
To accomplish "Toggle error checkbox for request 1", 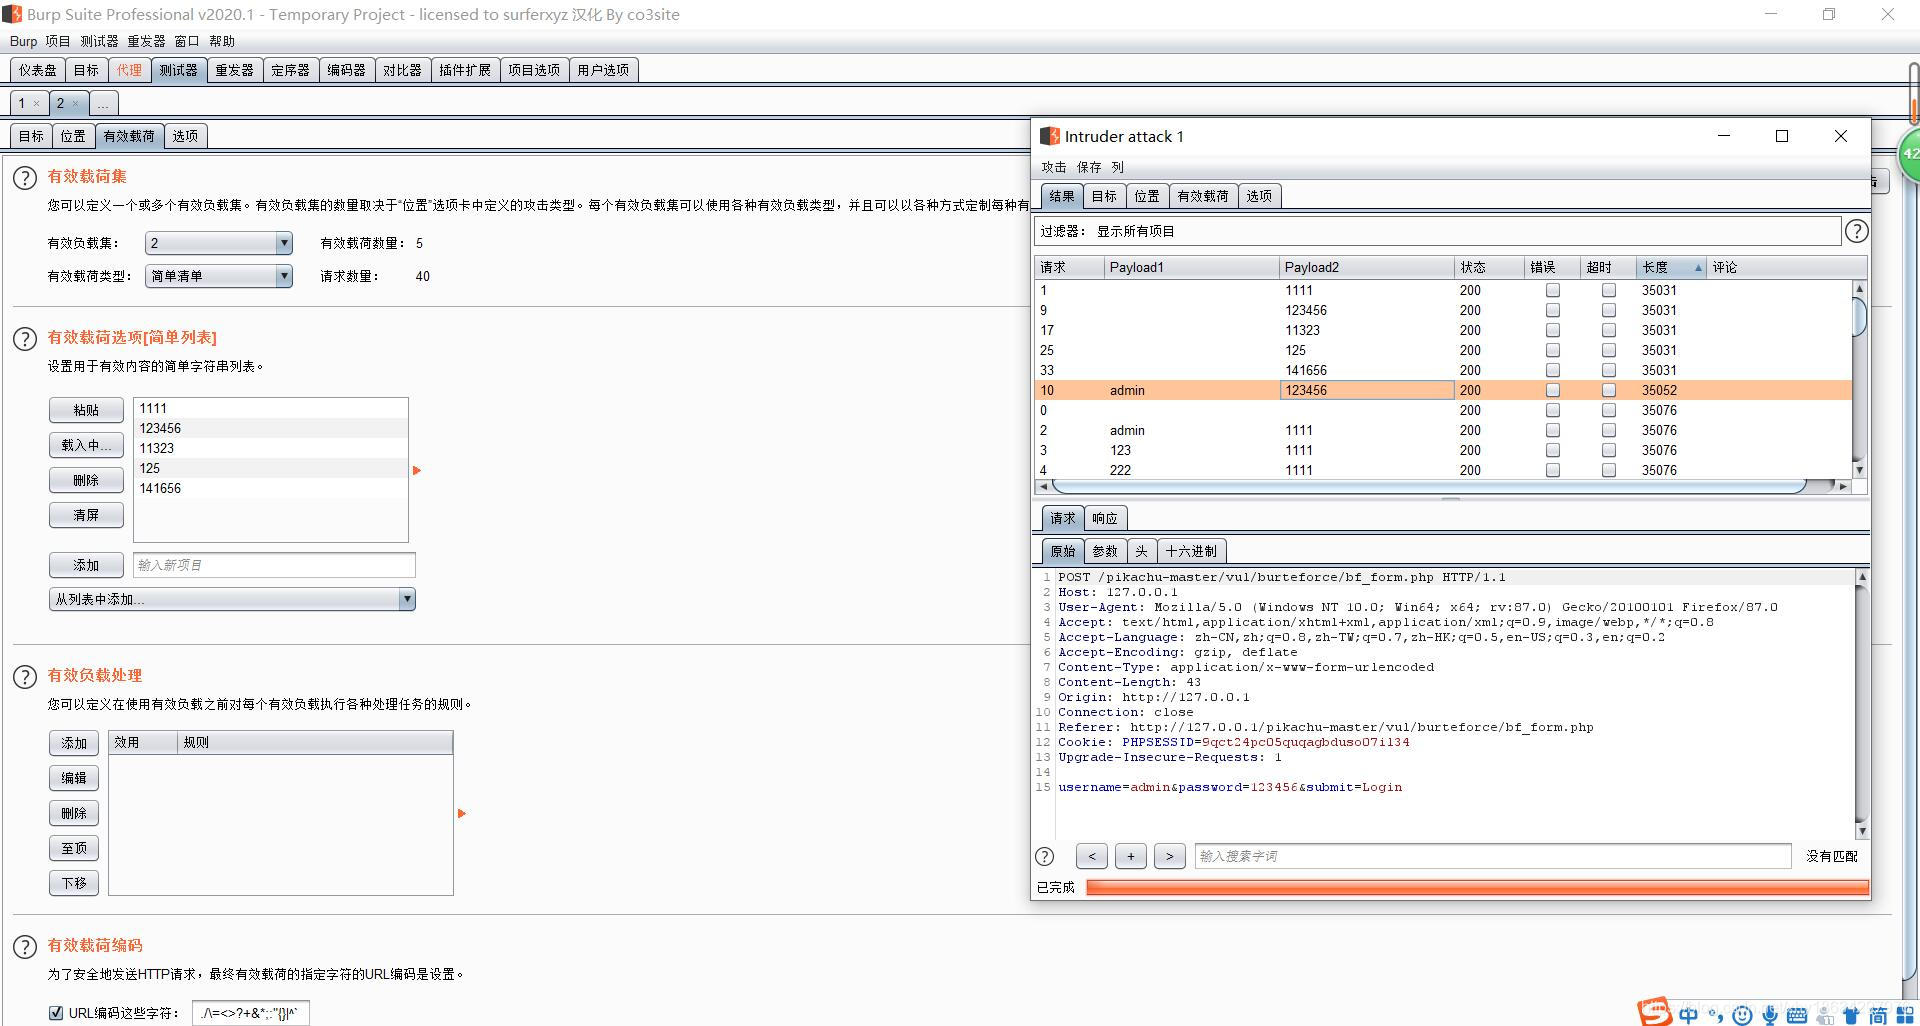I will pyautogui.click(x=1553, y=290).
